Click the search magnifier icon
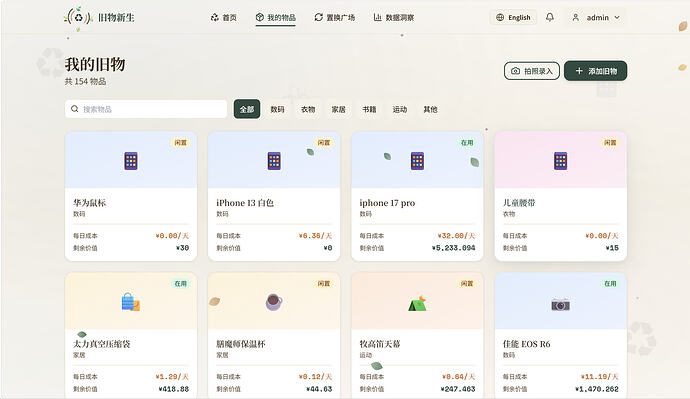Viewport: 690px width, 399px height. (75, 109)
